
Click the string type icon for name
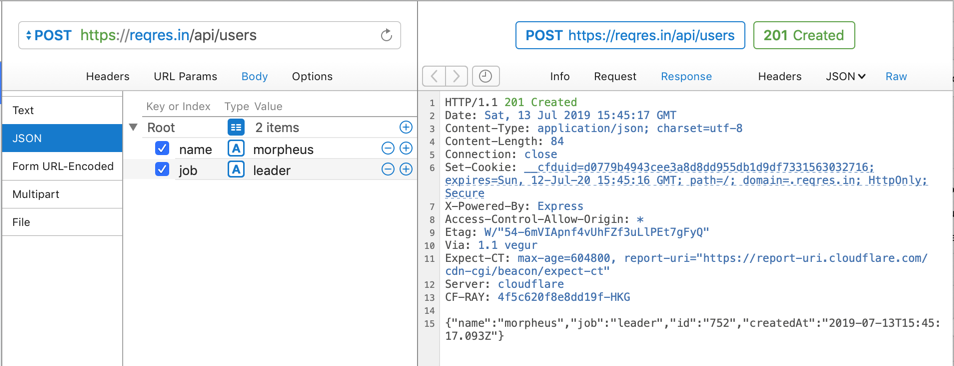[x=235, y=149]
